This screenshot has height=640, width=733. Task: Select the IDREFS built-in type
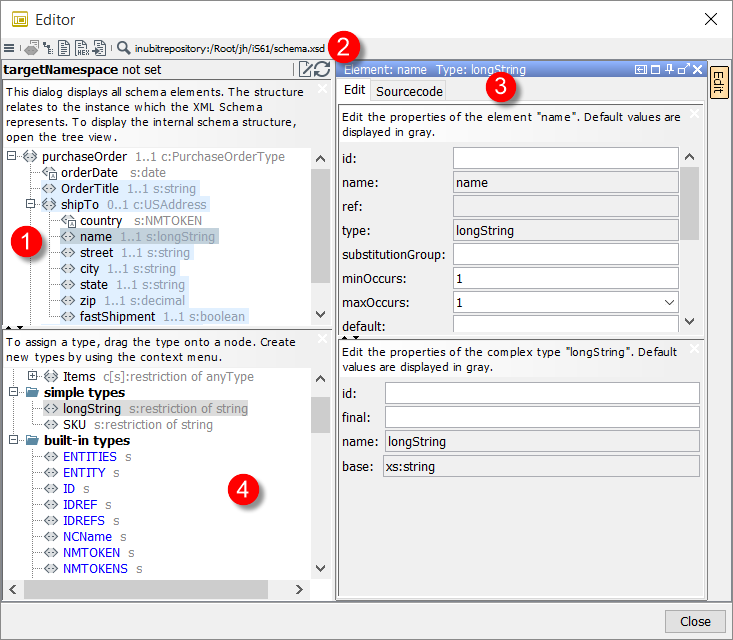(x=82, y=520)
